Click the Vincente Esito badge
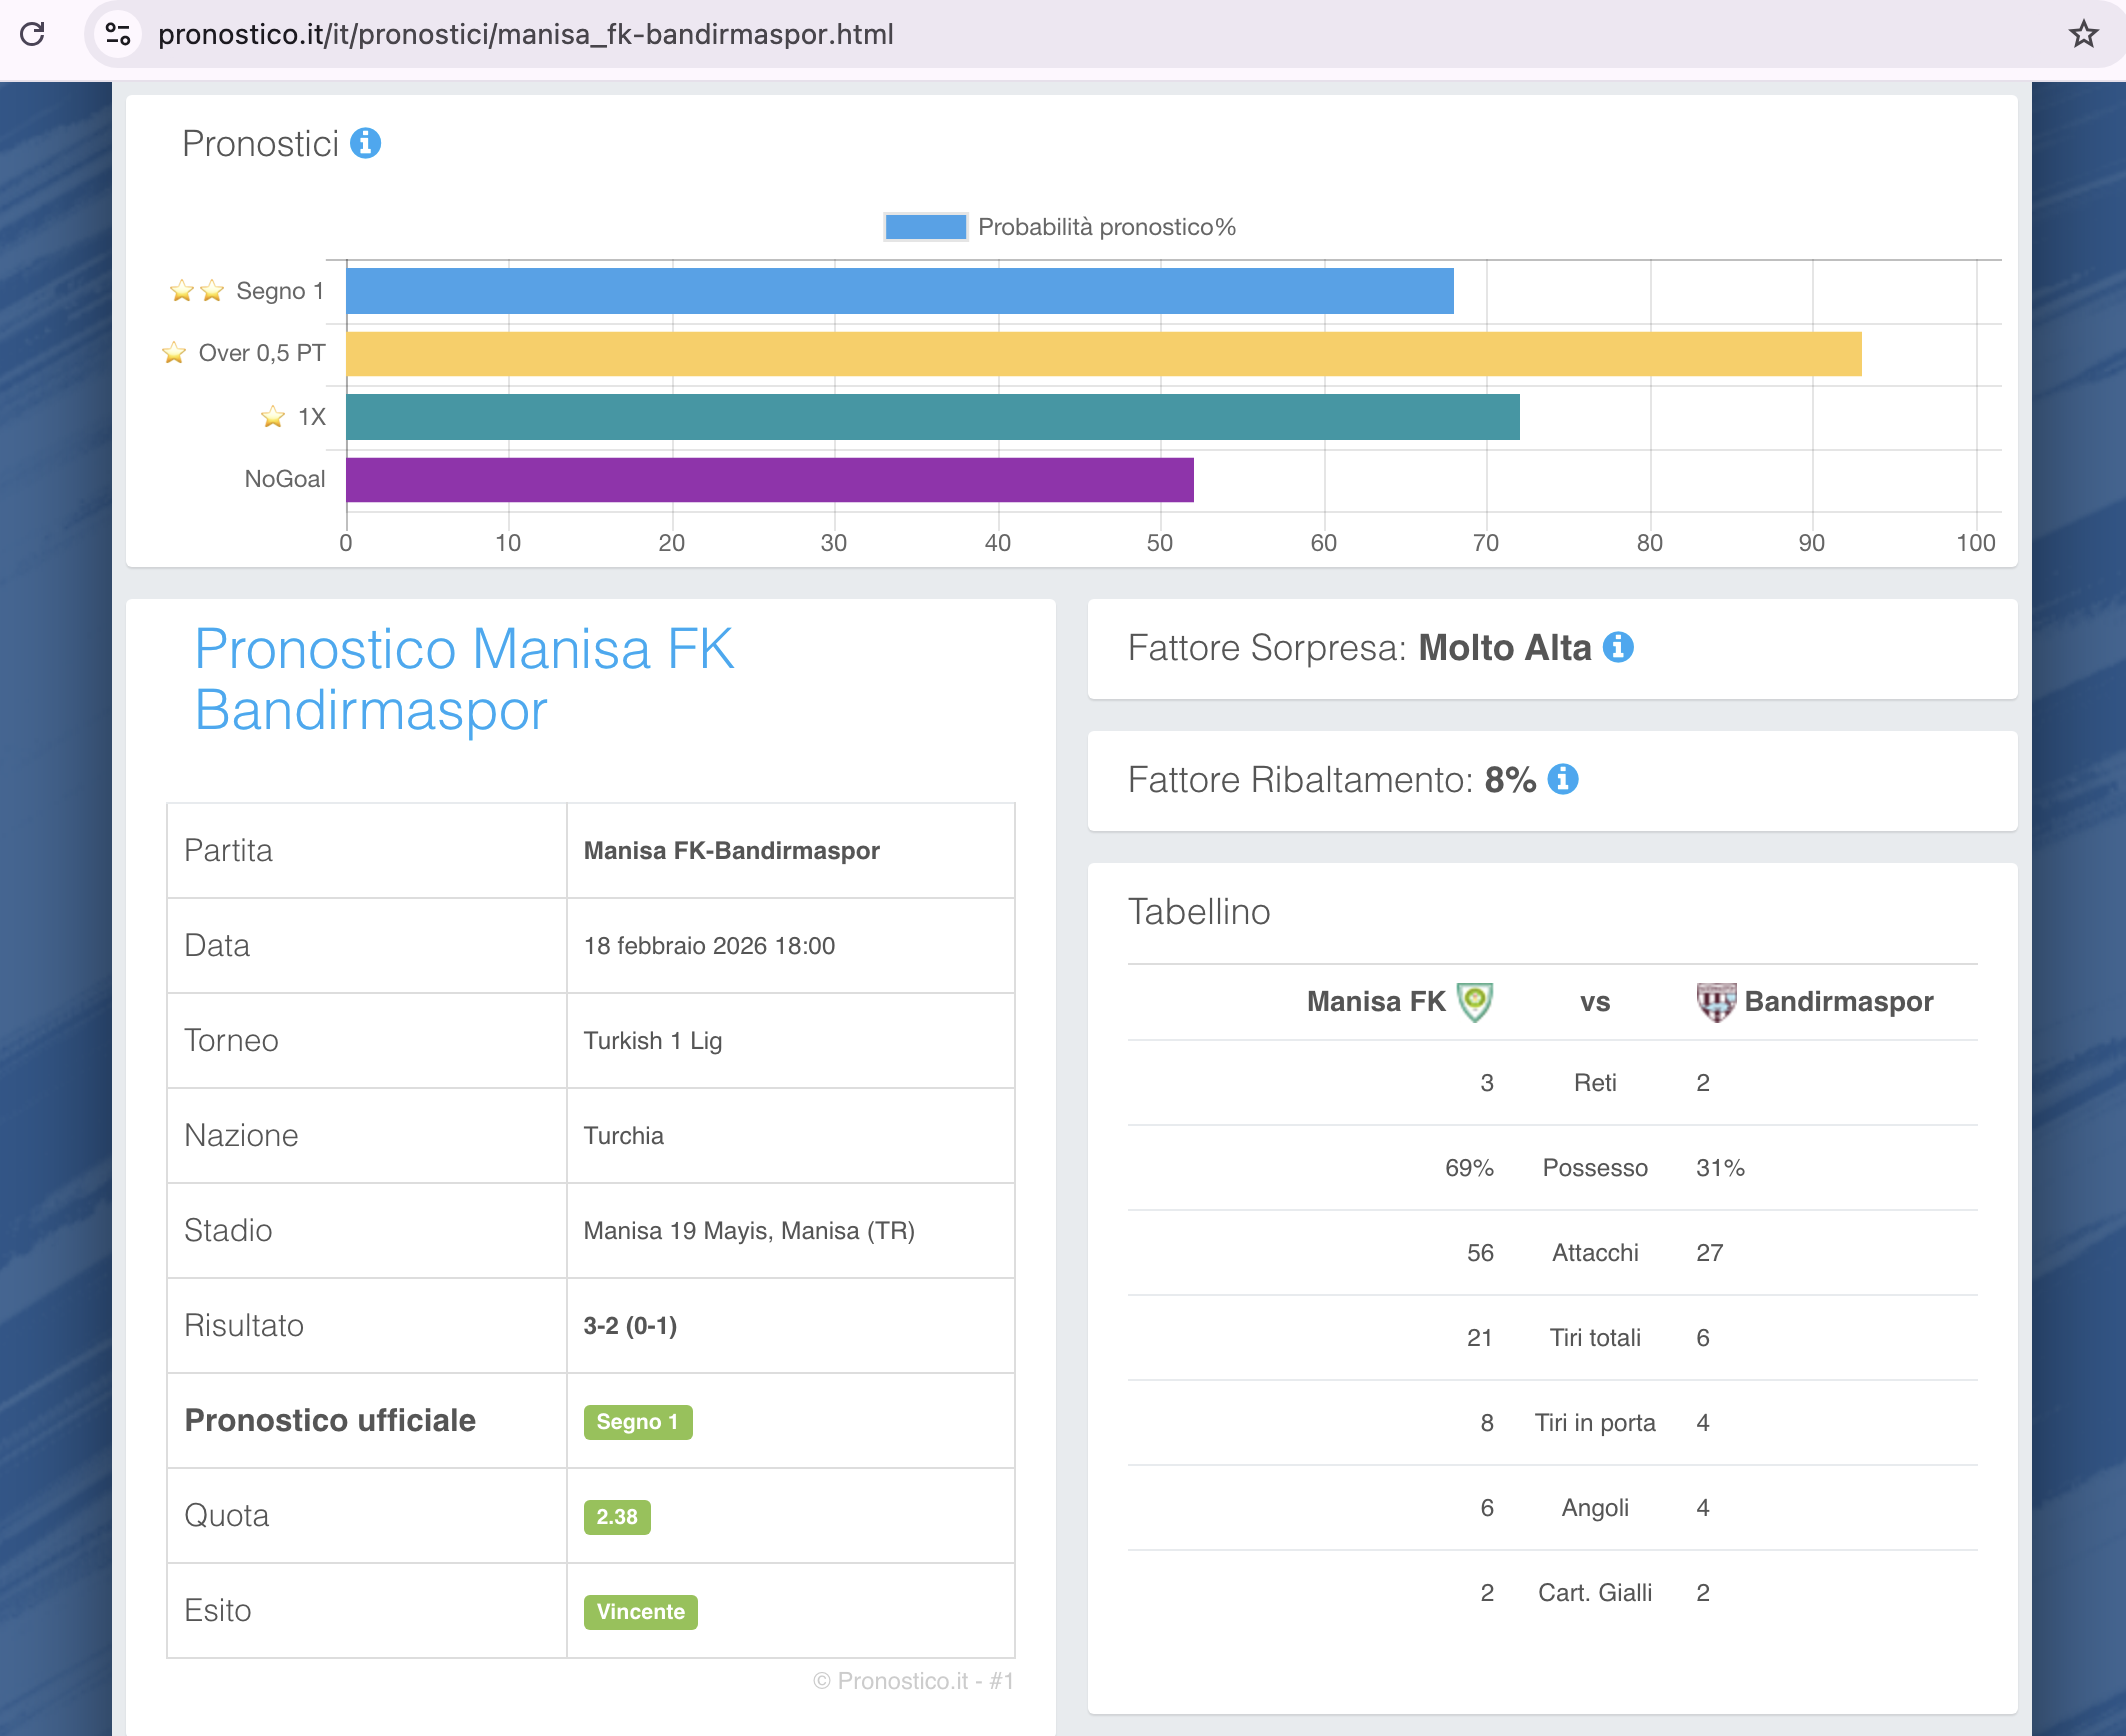 pyautogui.click(x=640, y=1611)
